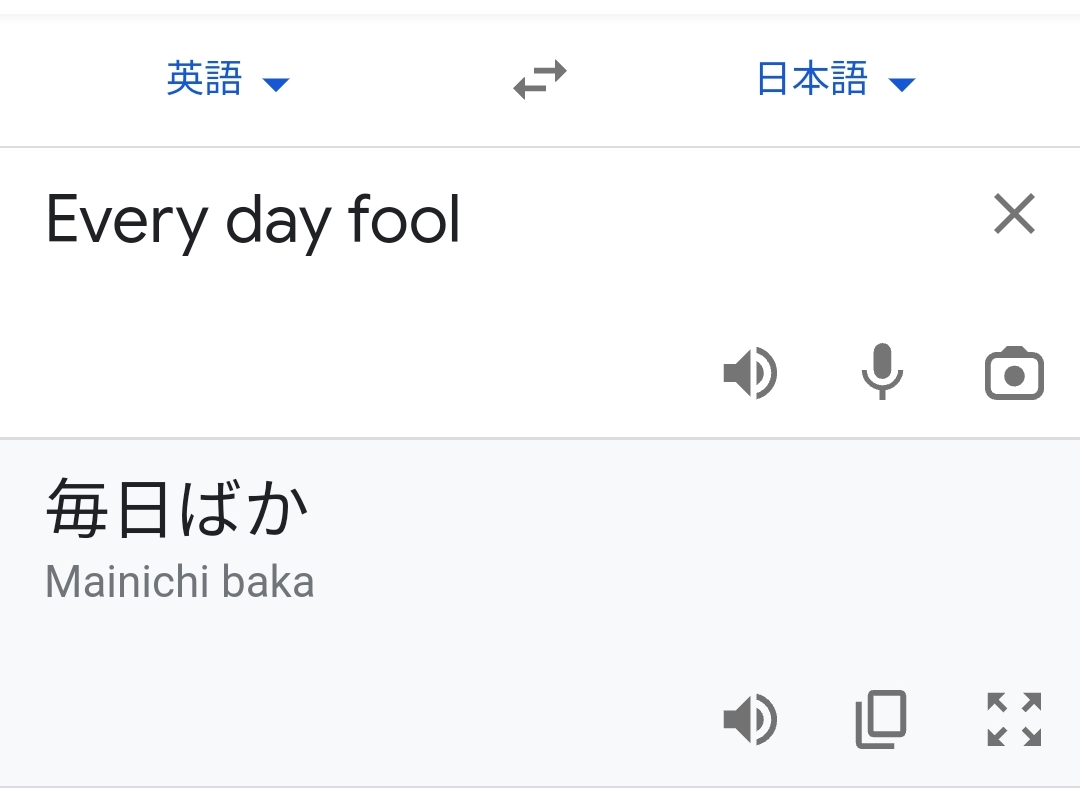
Task: Tap the romanization "Mainichi baka"
Action: (180, 582)
